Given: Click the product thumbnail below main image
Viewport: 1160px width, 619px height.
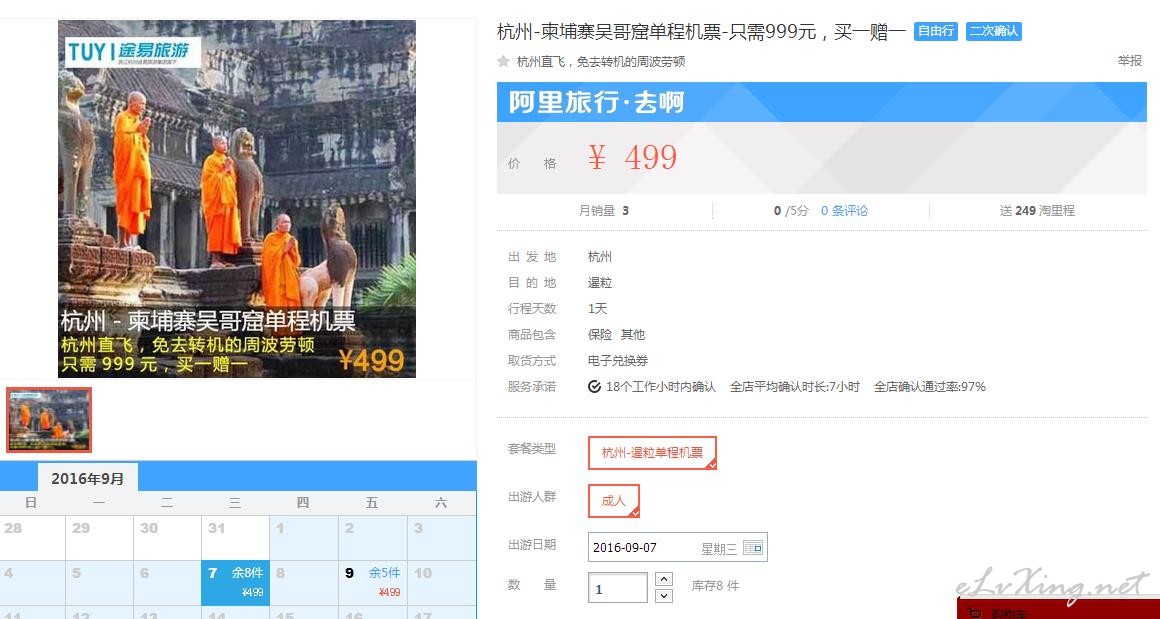Looking at the screenshot, I should tap(49, 419).
